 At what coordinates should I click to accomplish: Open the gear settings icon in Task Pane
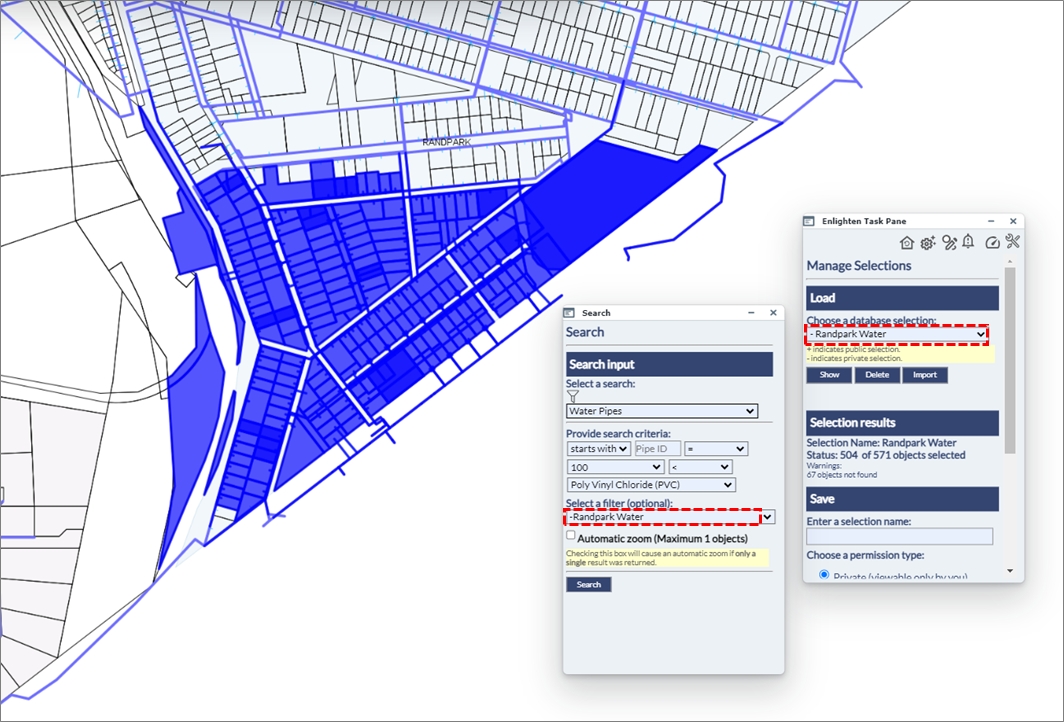(928, 242)
